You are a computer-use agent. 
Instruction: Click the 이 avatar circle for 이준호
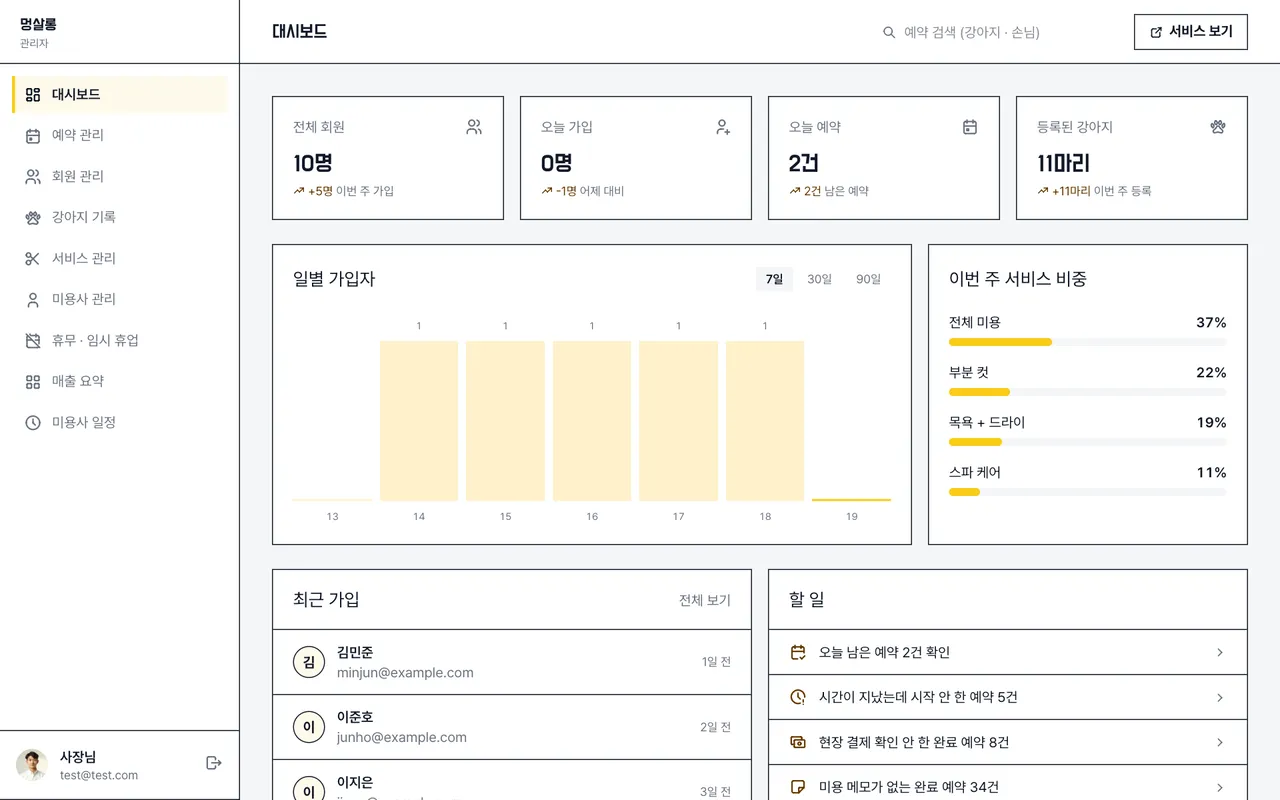[309, 727]
